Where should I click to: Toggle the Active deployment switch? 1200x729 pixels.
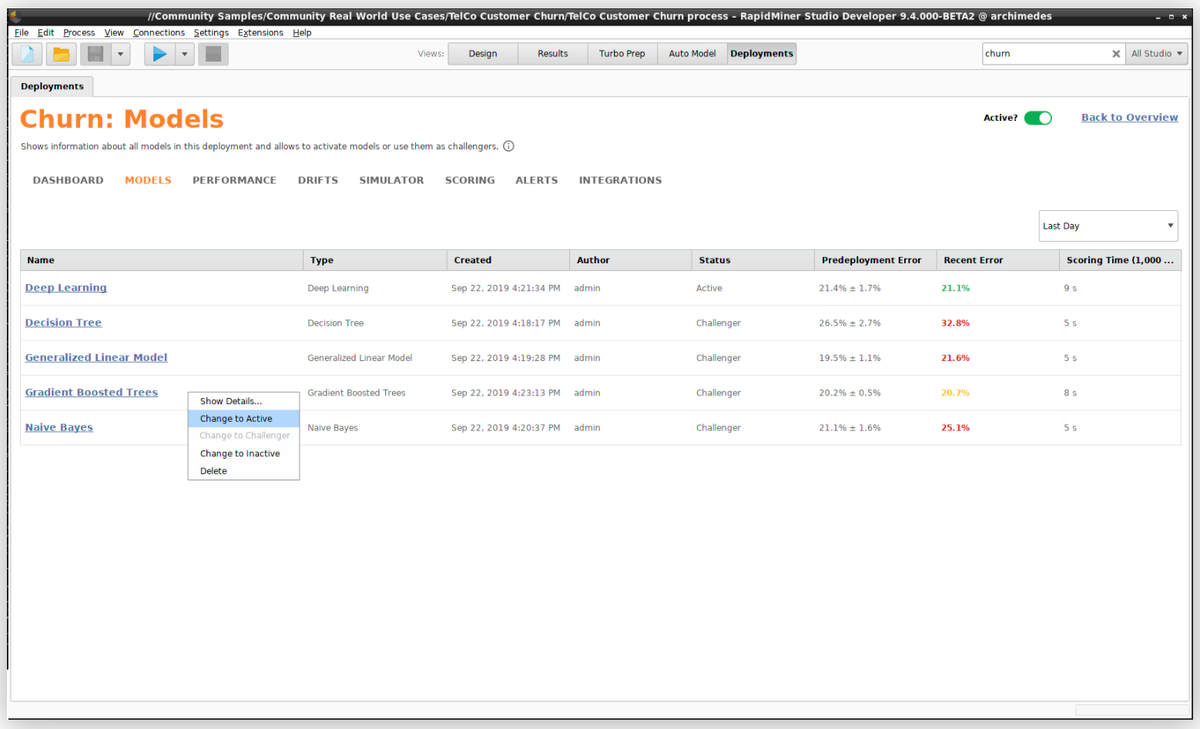pyautogui.click(x=1038, y=118)
